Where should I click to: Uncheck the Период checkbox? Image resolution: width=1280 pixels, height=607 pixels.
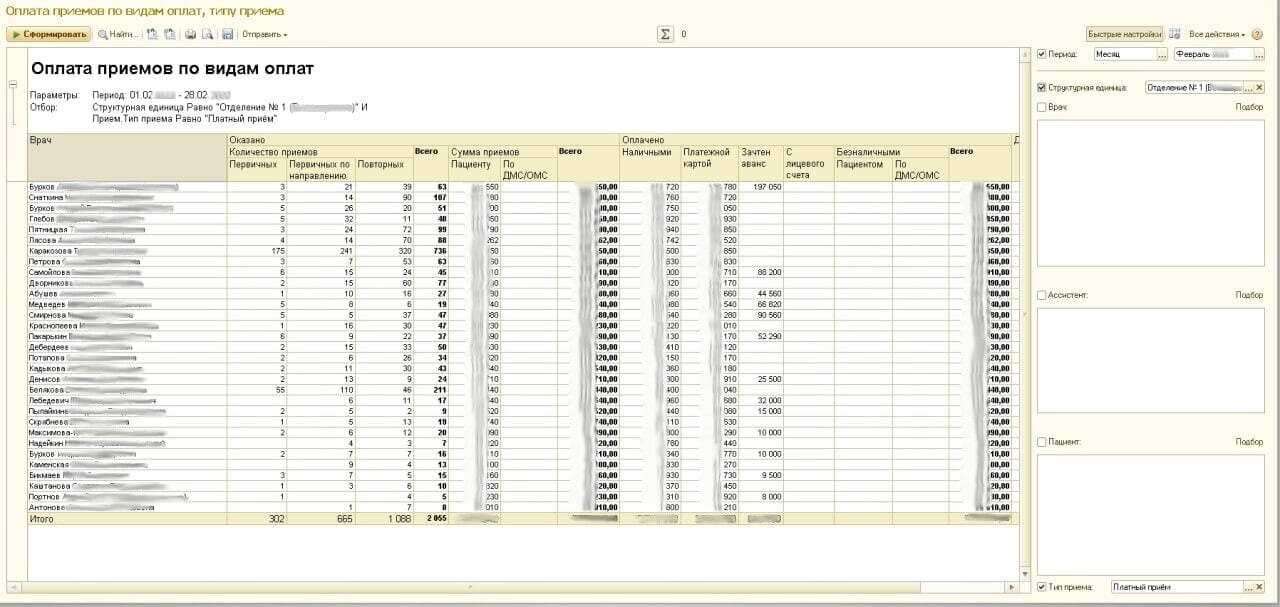click(1042, 54)
